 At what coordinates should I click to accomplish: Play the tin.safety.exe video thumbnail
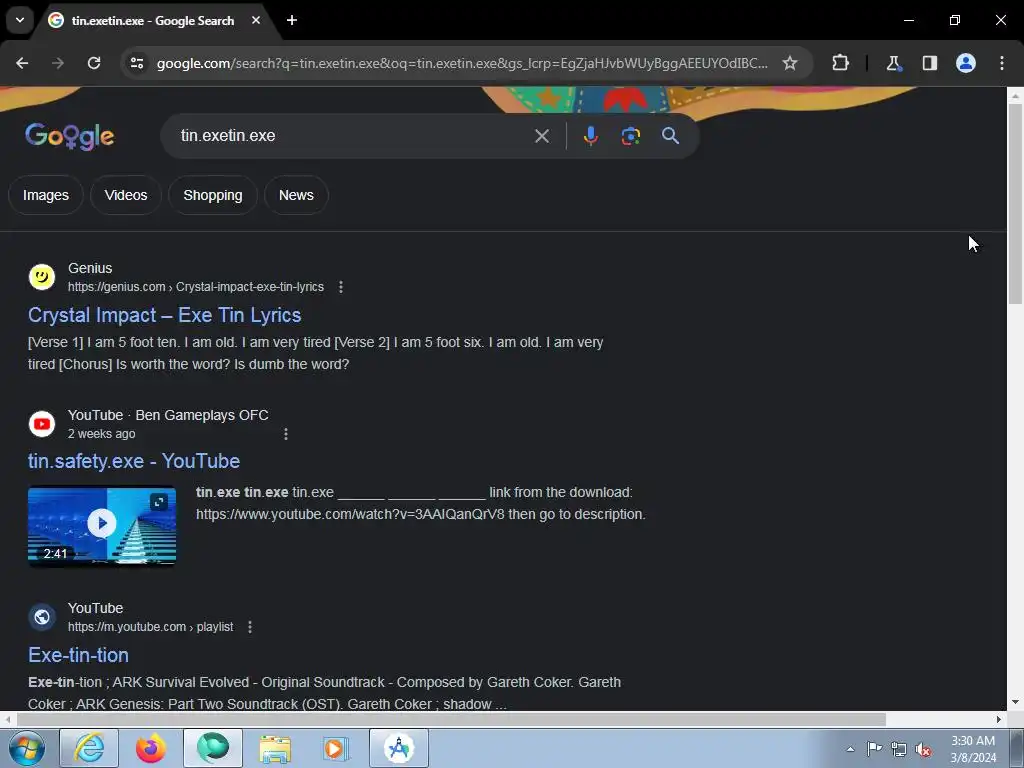coord(102,523)
